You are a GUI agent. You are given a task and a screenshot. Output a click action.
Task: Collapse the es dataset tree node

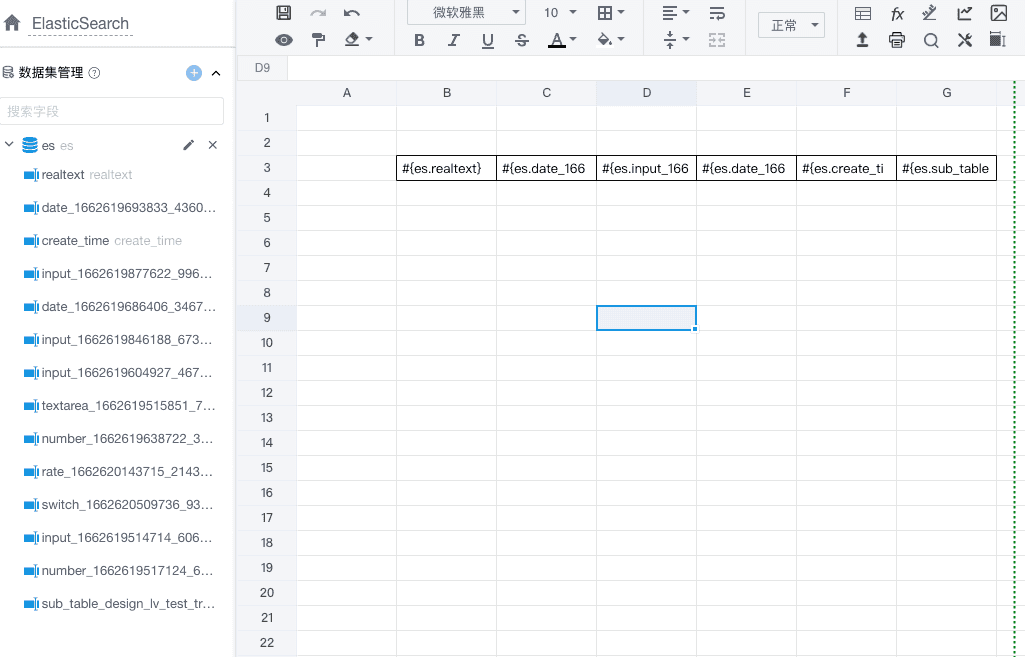click(9, 145)
